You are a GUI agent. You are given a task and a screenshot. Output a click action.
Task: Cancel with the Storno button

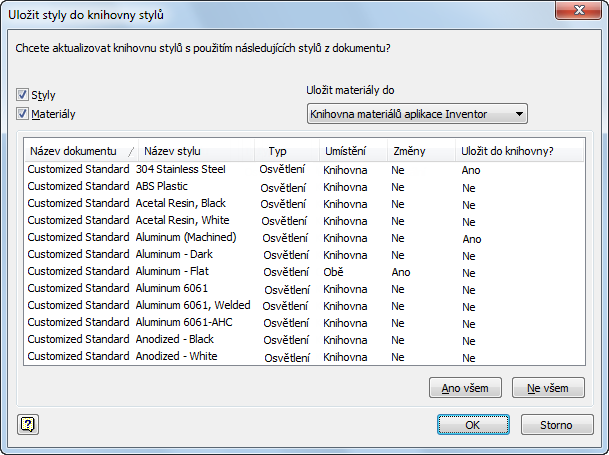[556, 424]
